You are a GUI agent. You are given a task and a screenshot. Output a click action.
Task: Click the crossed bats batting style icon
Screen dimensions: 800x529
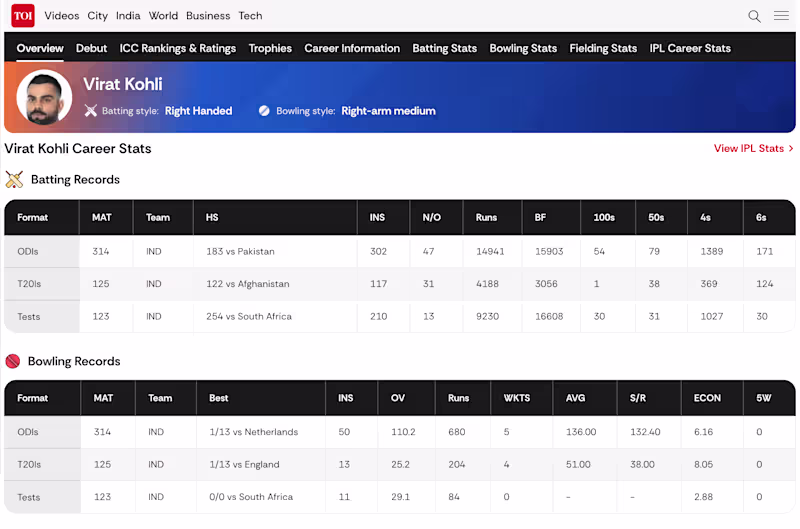pyautogui.click(x=91, y=111)
